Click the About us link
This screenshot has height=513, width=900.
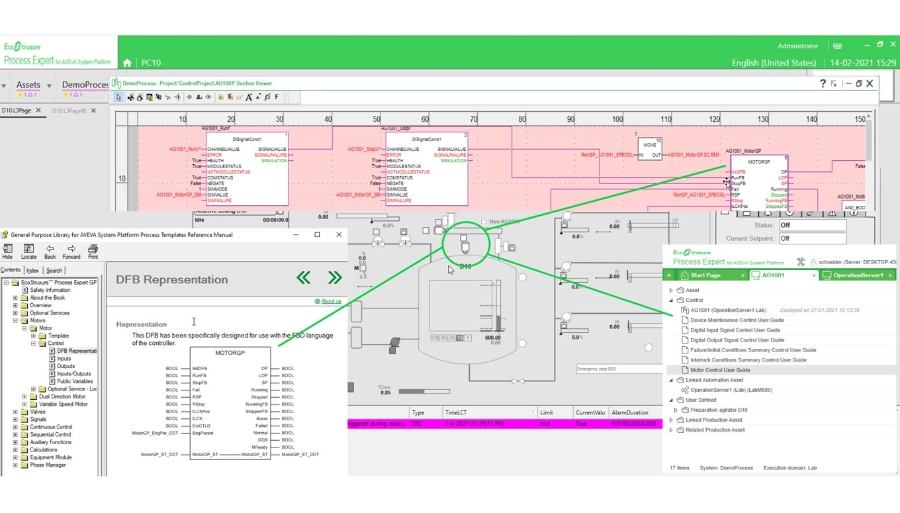point(331,301)
